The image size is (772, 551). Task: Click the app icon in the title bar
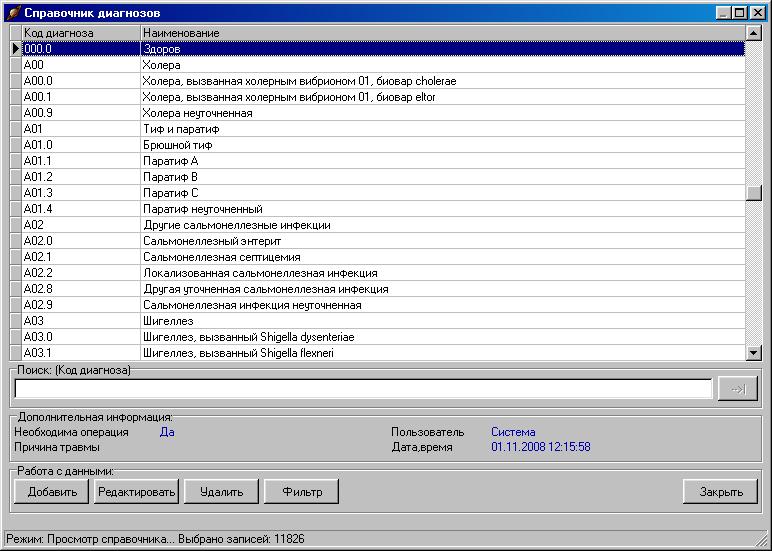(13, 12)
